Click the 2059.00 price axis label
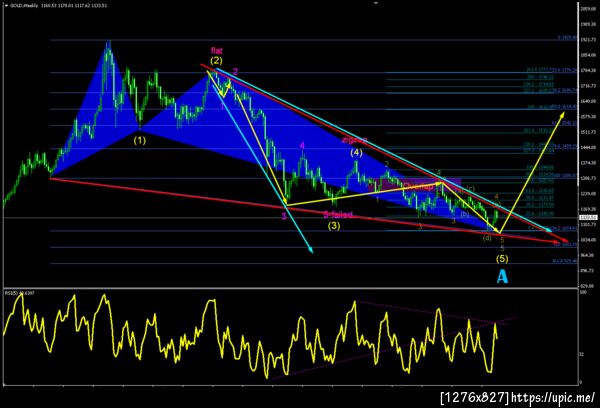This screenshot has width=600, height=408. click(587, 8)
